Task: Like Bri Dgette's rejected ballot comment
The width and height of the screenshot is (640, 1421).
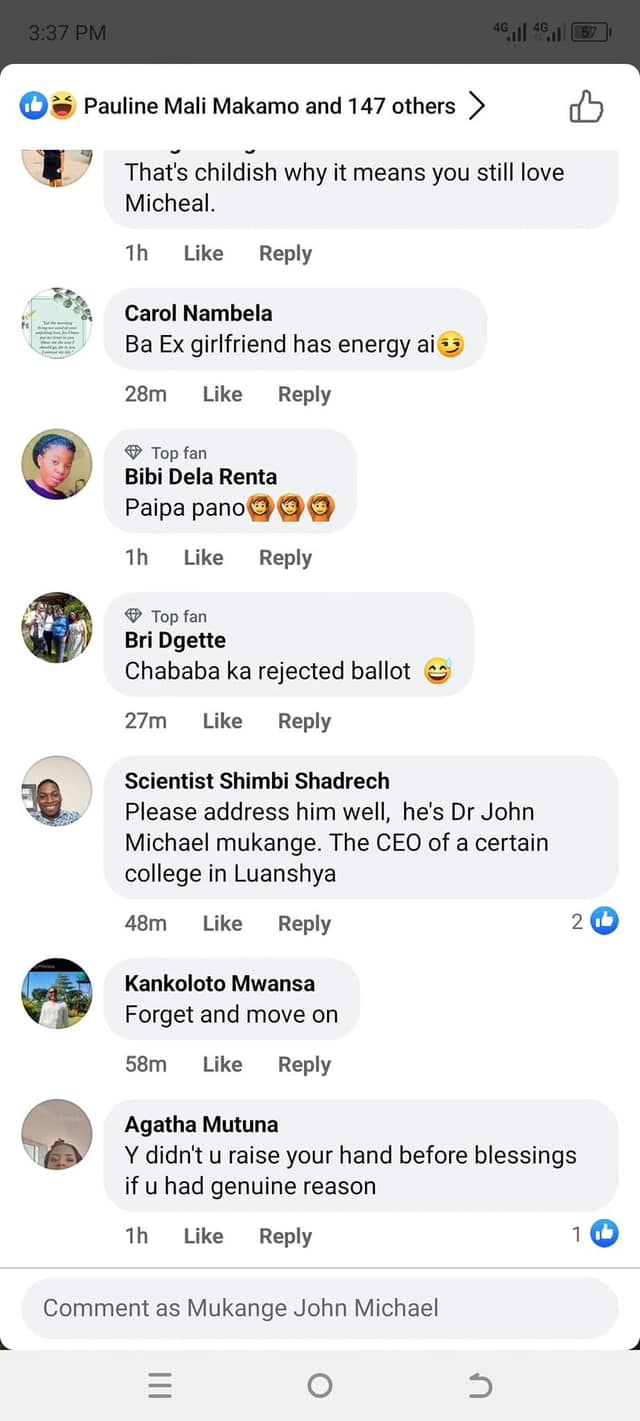Action: 222,721
